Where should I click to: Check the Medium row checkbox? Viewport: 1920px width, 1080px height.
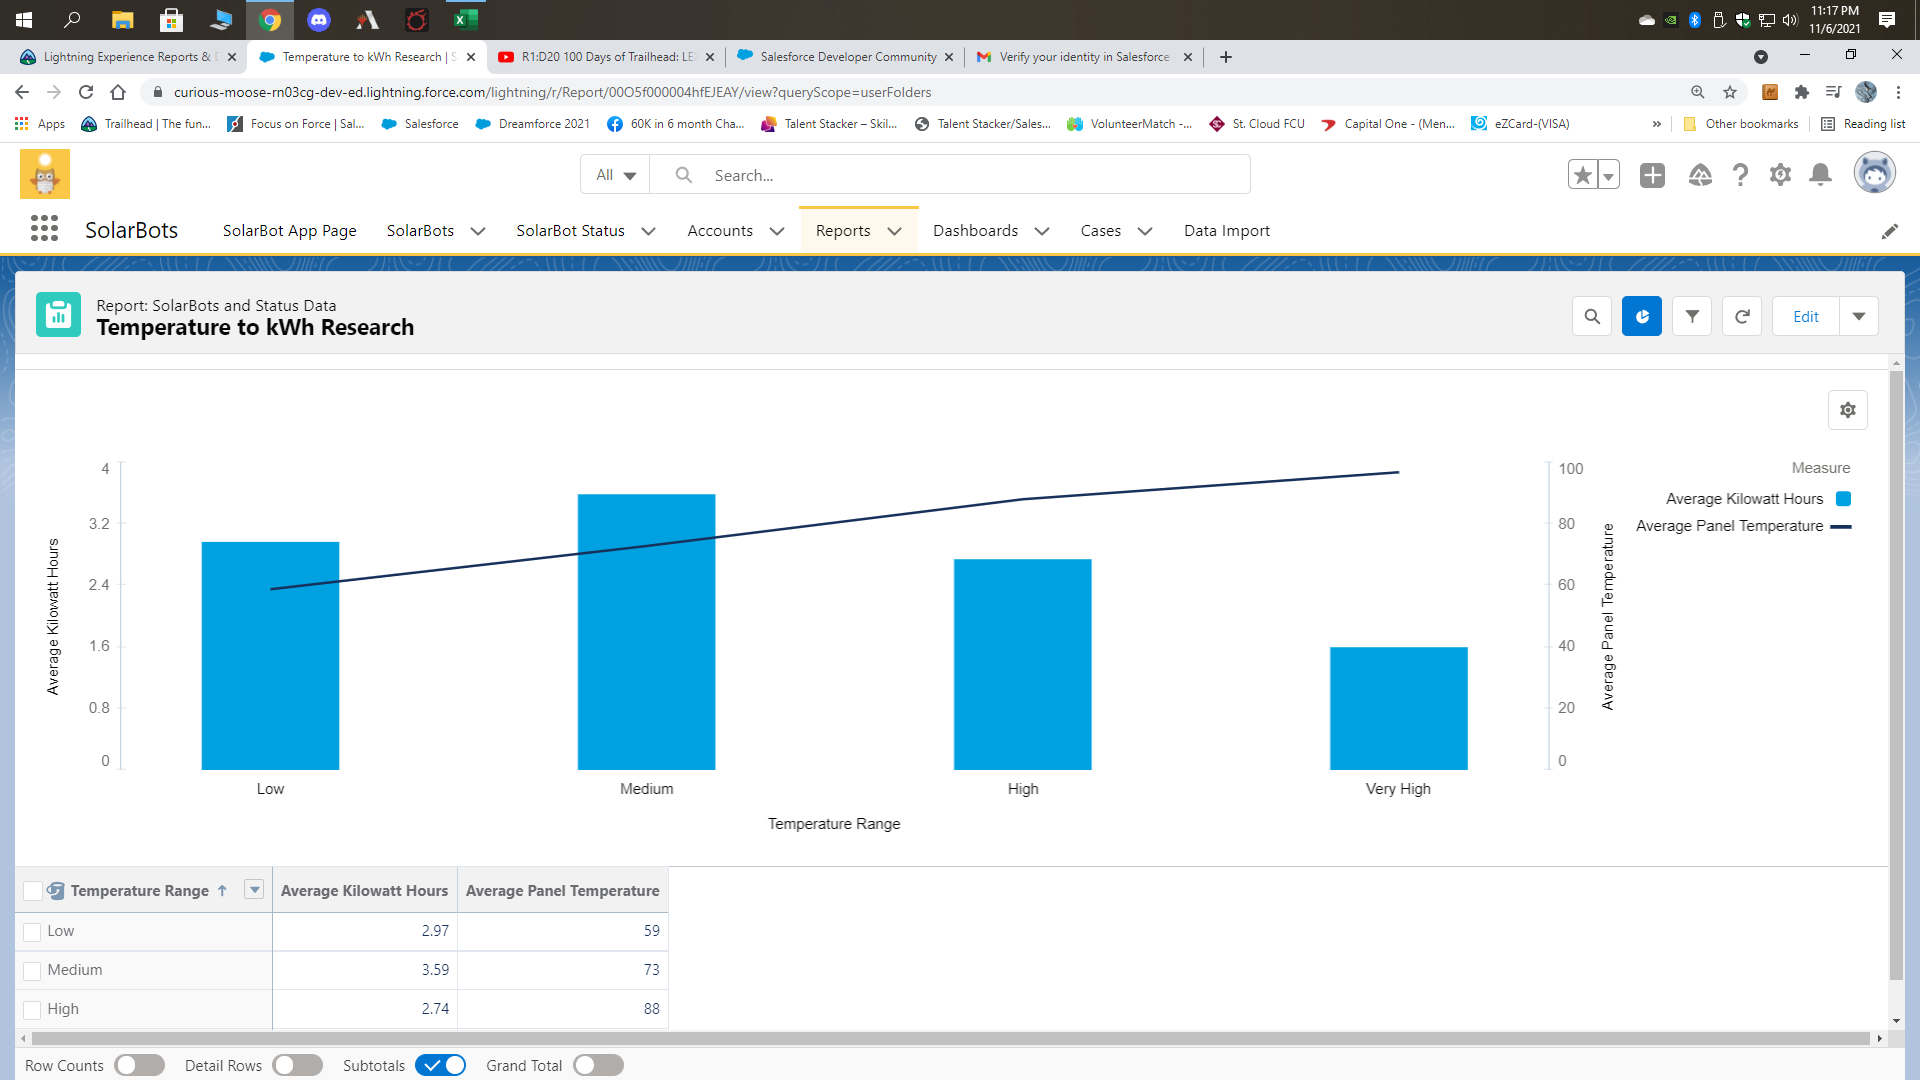[x=32, y=971]
